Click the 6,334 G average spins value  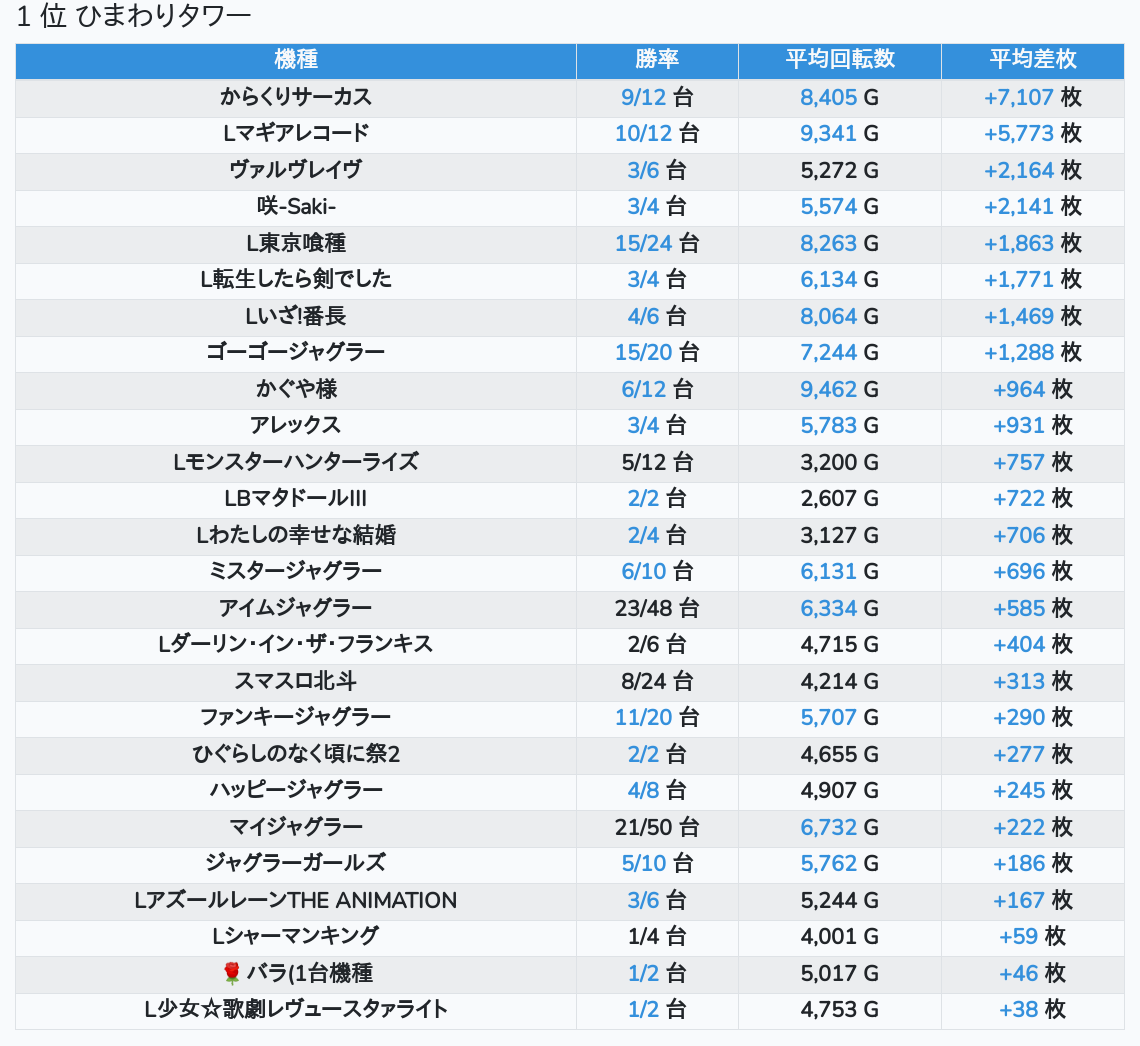point(840,608)
